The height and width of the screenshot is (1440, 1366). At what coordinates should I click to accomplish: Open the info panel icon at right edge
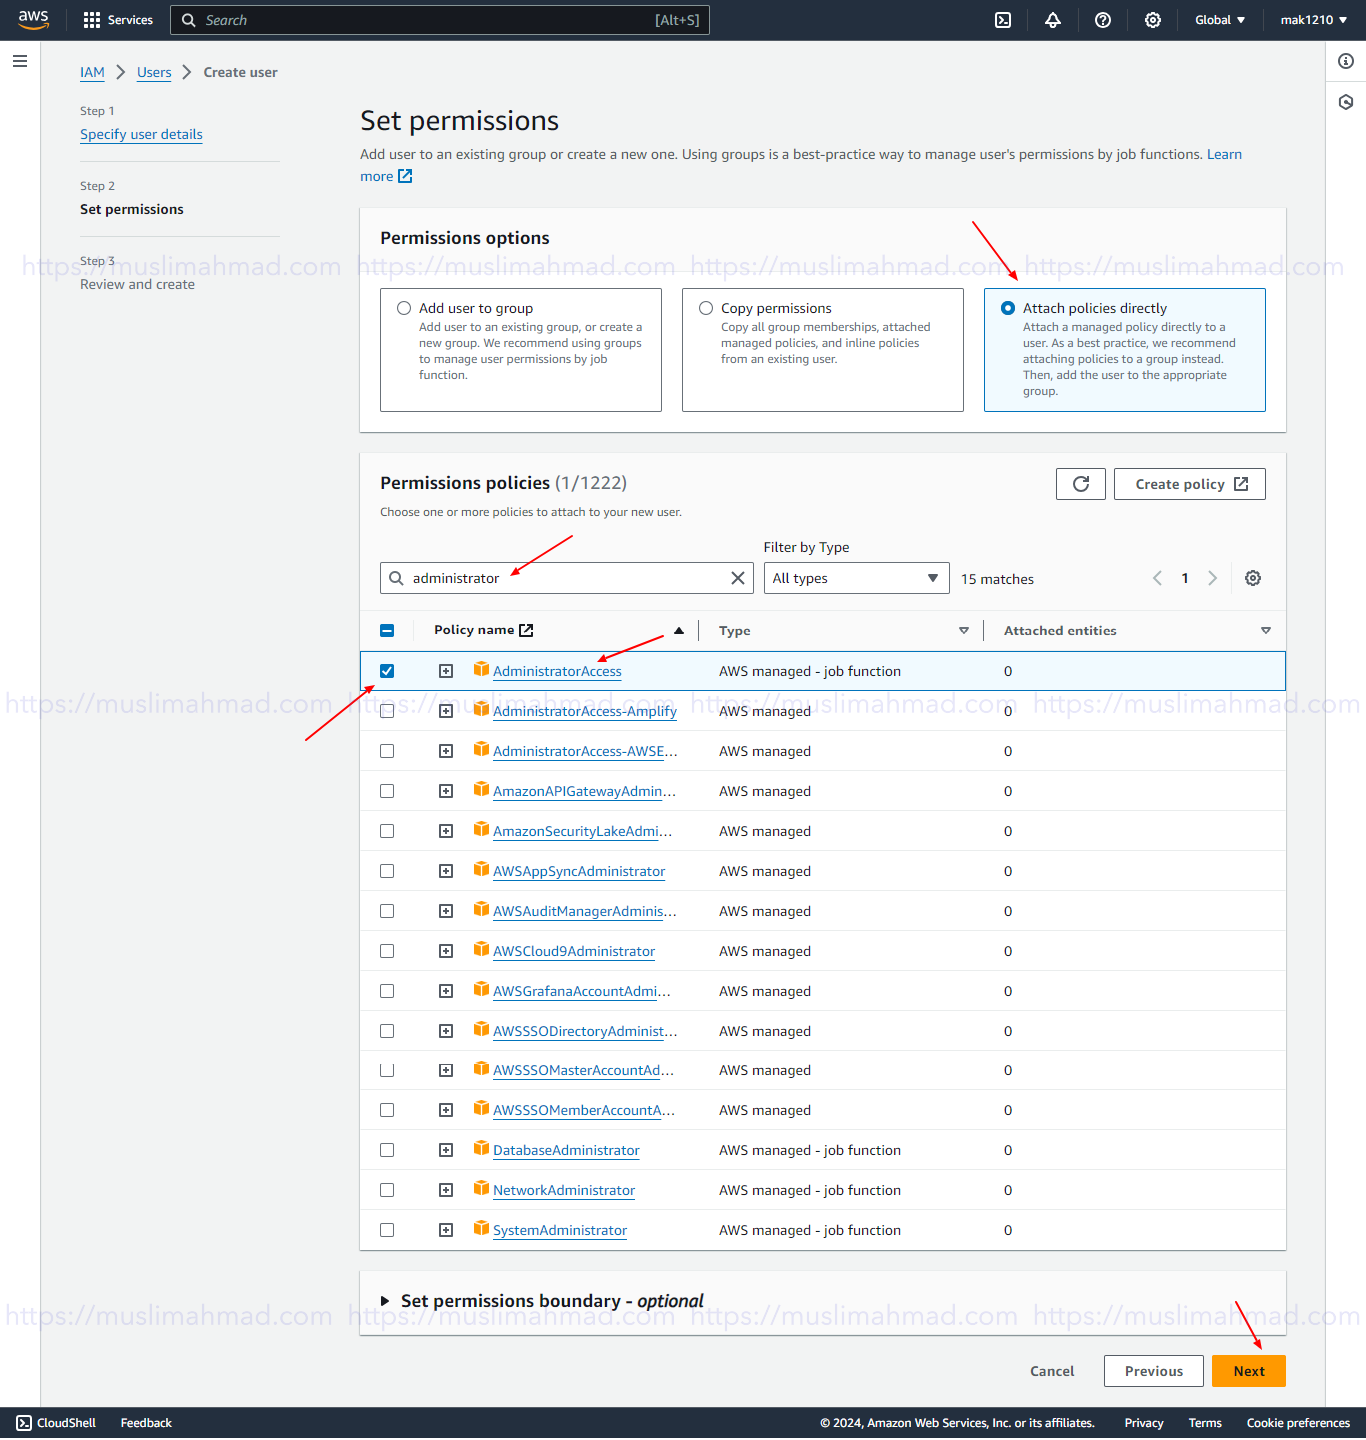(1346, 61)
